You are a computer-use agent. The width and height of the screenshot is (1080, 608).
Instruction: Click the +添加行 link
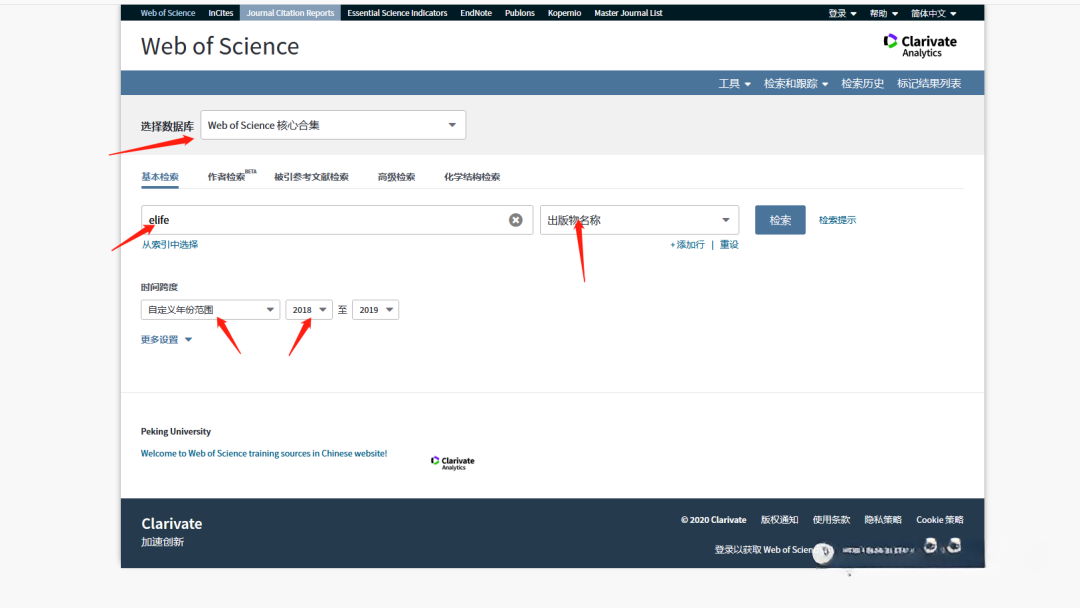tap(687, 244)
